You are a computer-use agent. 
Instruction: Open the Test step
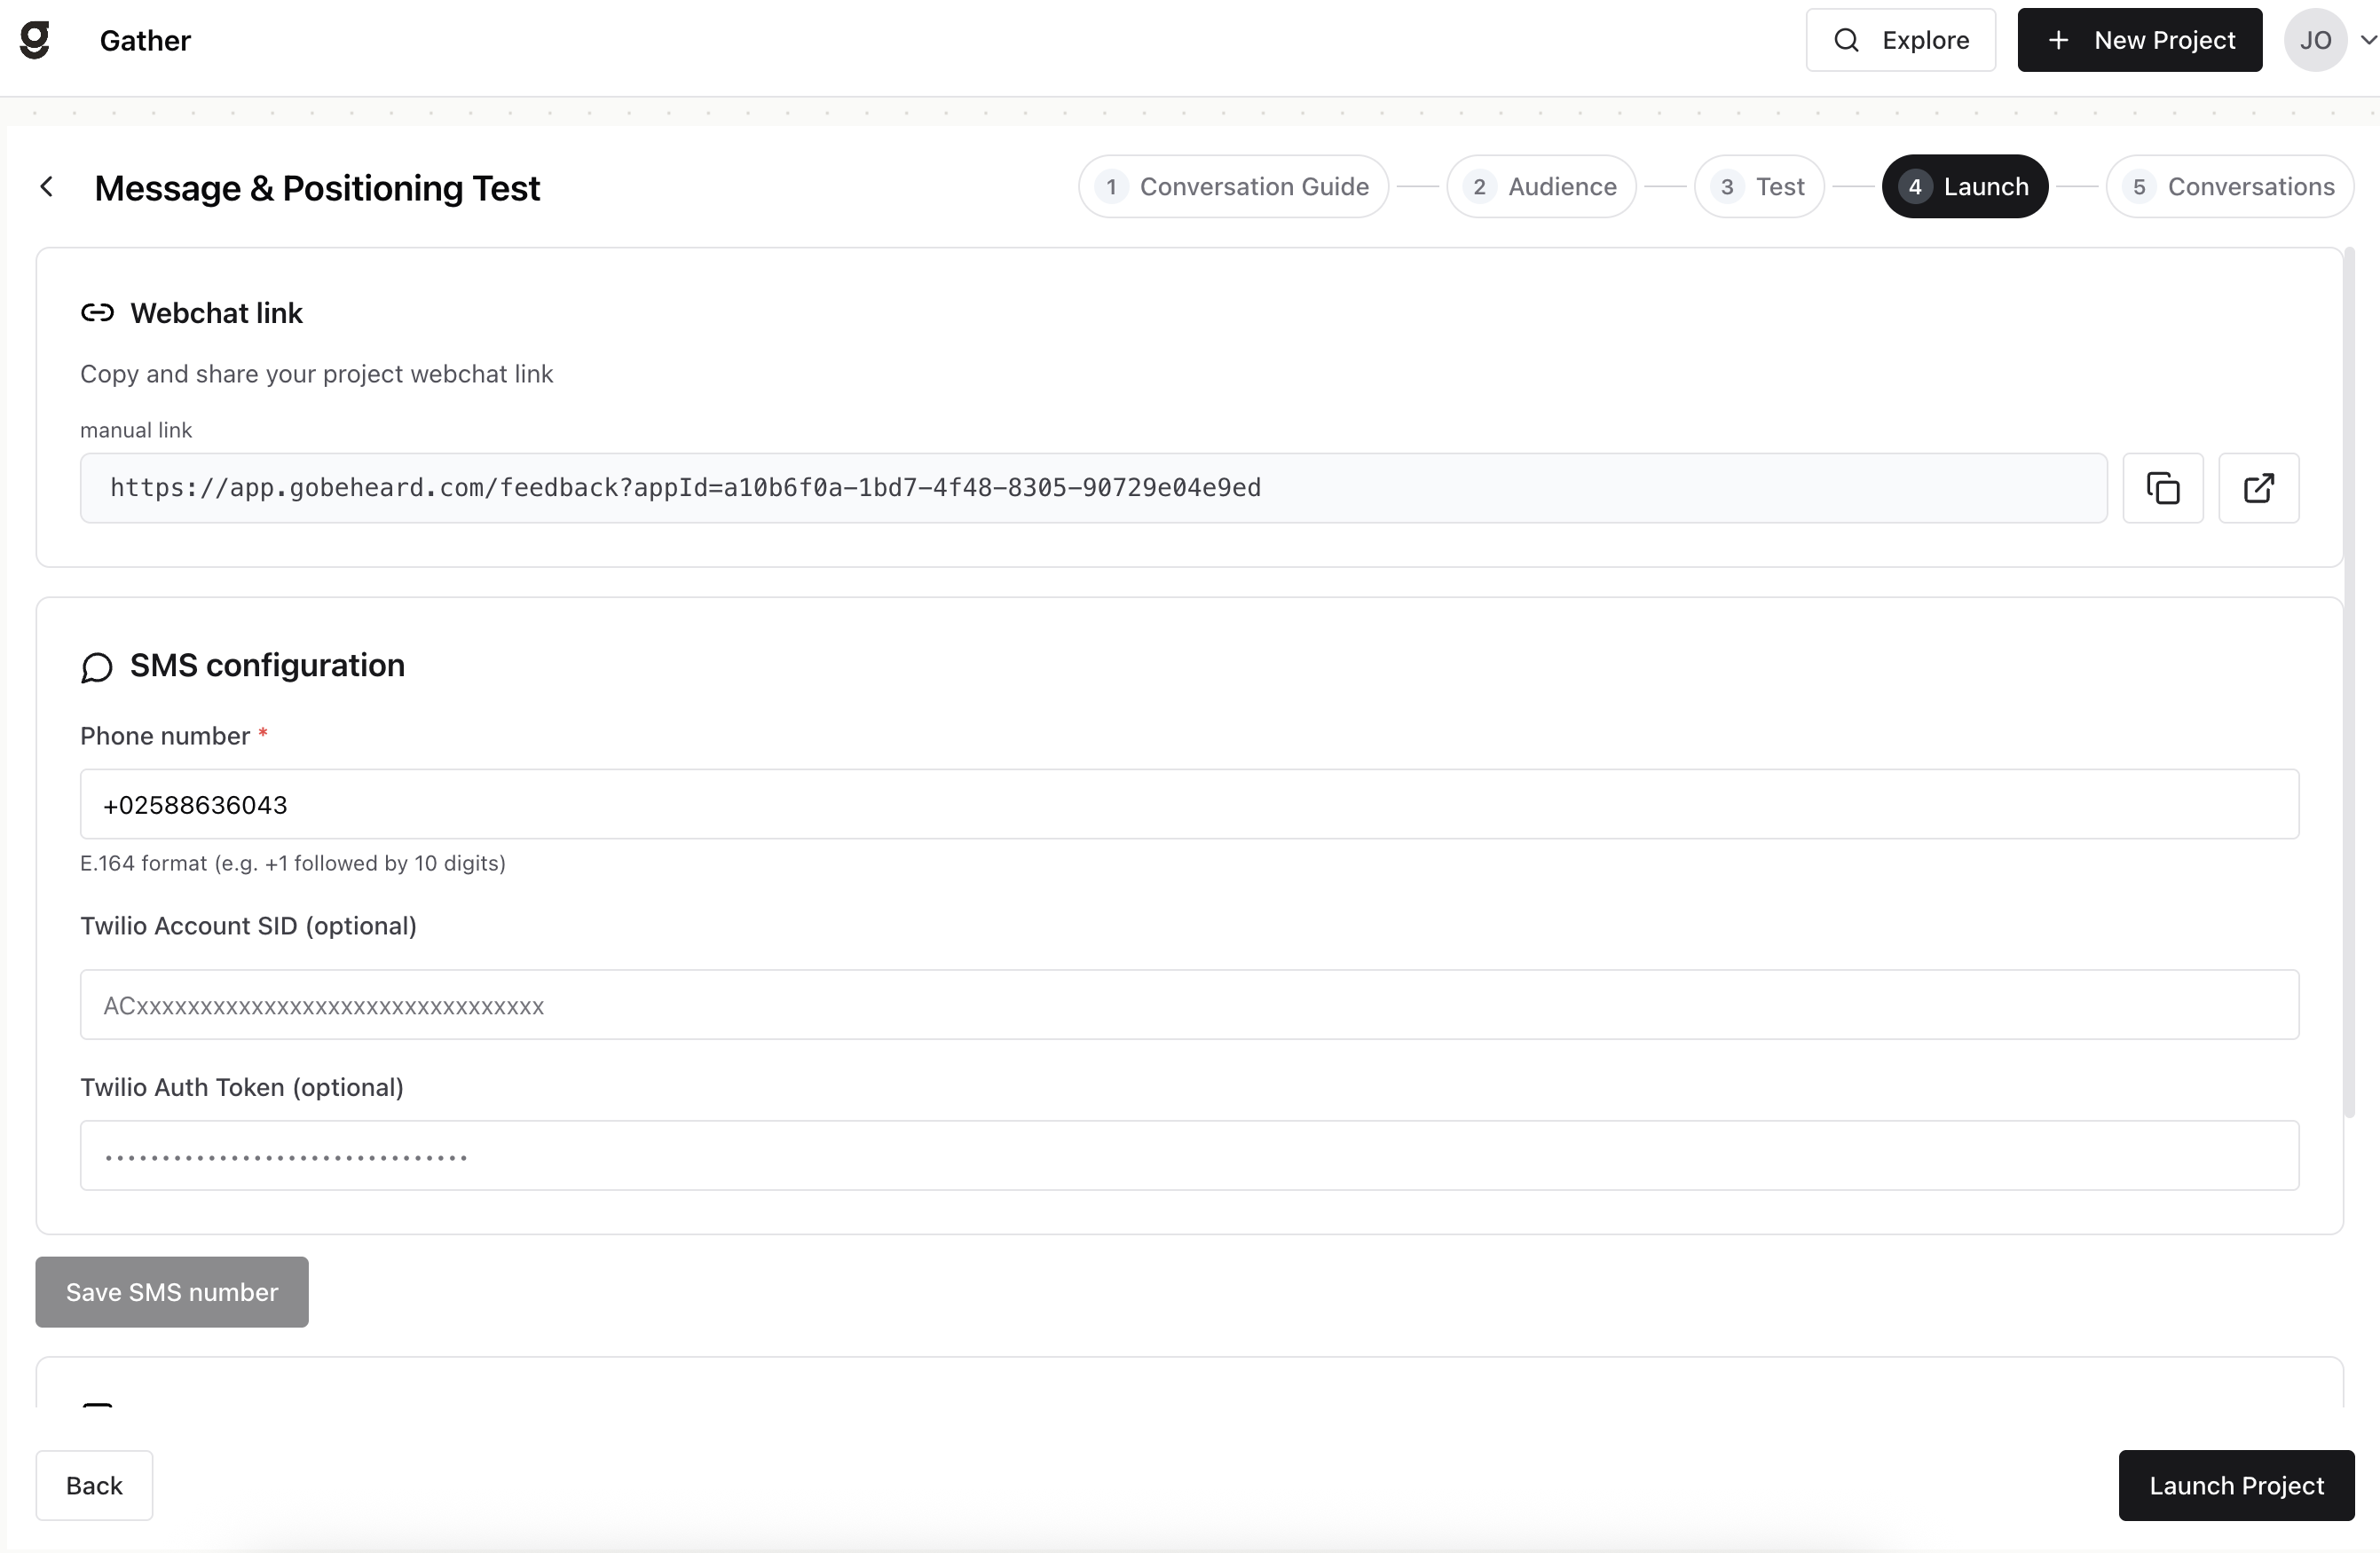point(1759,186)
